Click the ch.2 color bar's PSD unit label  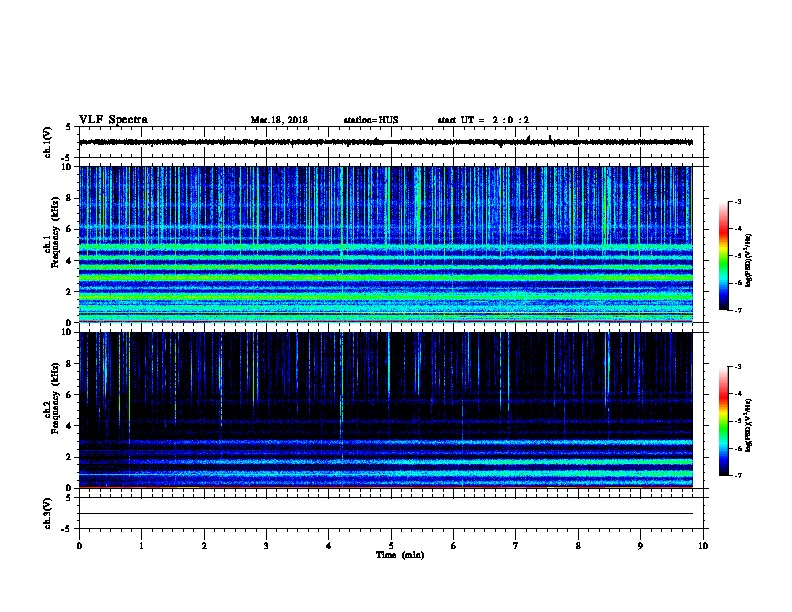[749, 425]
